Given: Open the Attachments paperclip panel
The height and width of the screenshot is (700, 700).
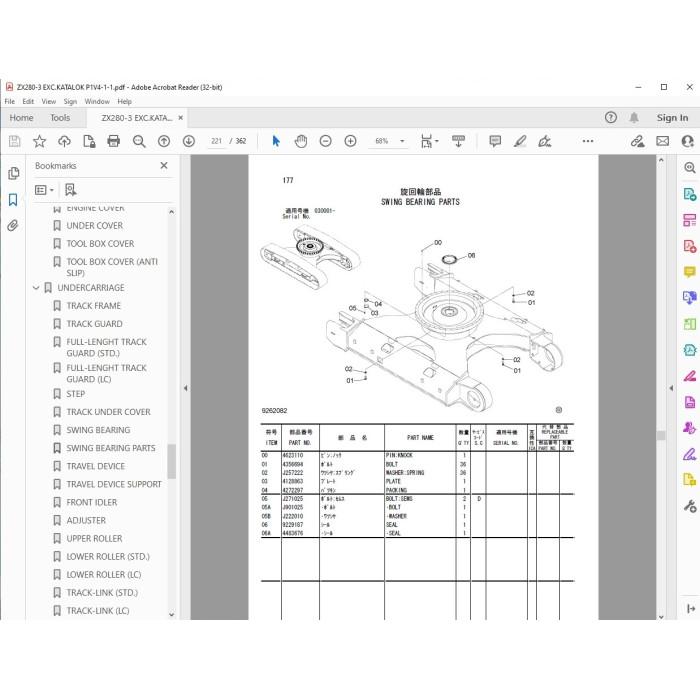Looking at the screenshot, I should (13, 225).
